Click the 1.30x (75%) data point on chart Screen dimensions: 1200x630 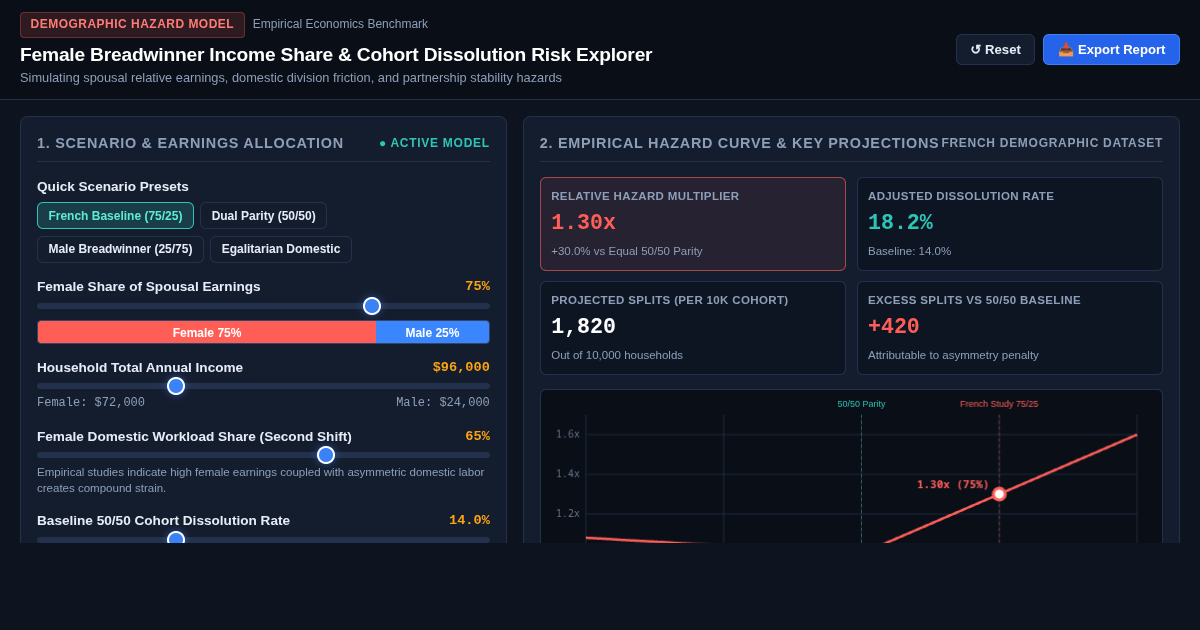point(999,494)
